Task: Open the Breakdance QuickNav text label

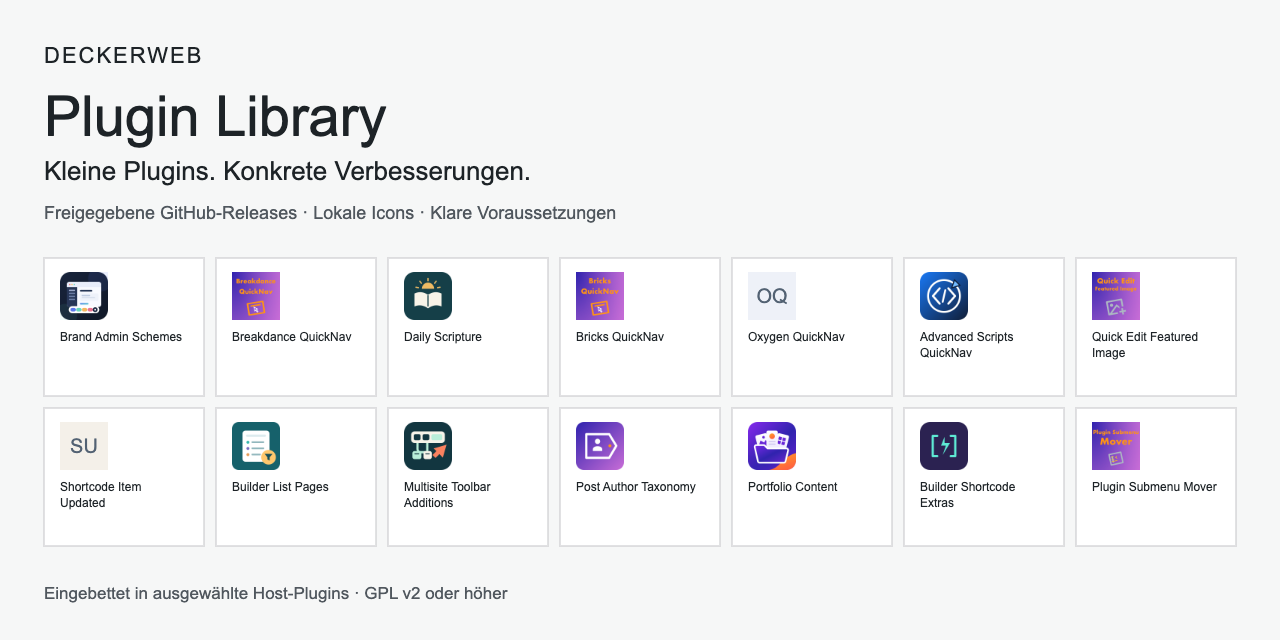Action: [292, 337]
